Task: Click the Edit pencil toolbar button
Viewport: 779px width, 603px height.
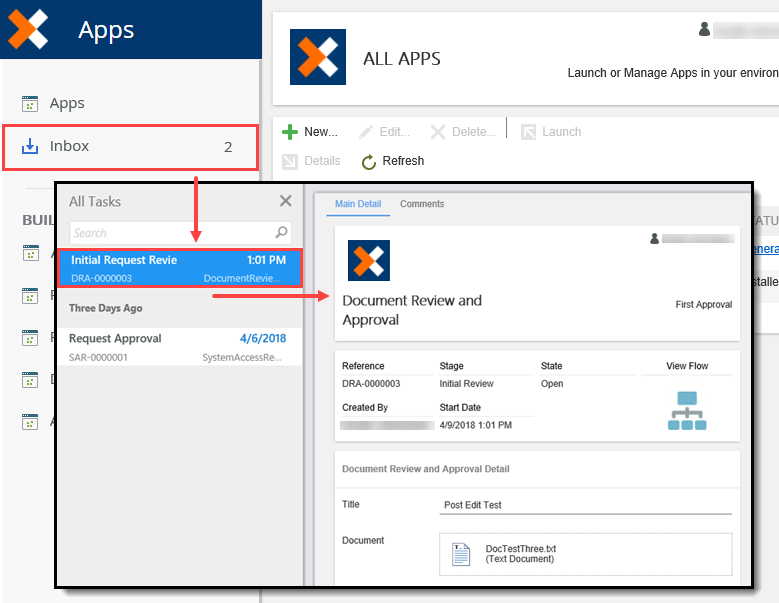Action: click(x=384, y=132)
